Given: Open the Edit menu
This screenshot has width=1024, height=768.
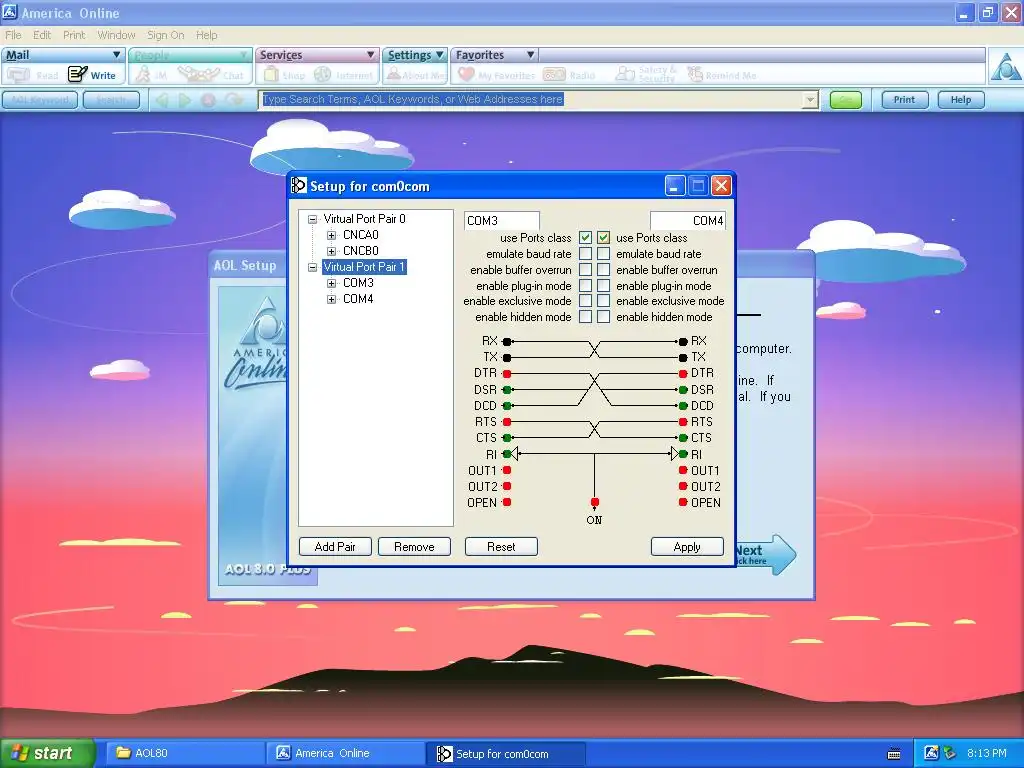Looking at the screenshot, I should coord(42,35).
